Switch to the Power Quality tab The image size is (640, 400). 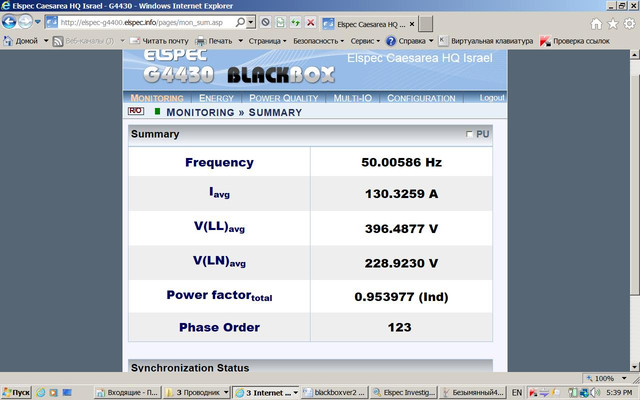tap(283, 98)
